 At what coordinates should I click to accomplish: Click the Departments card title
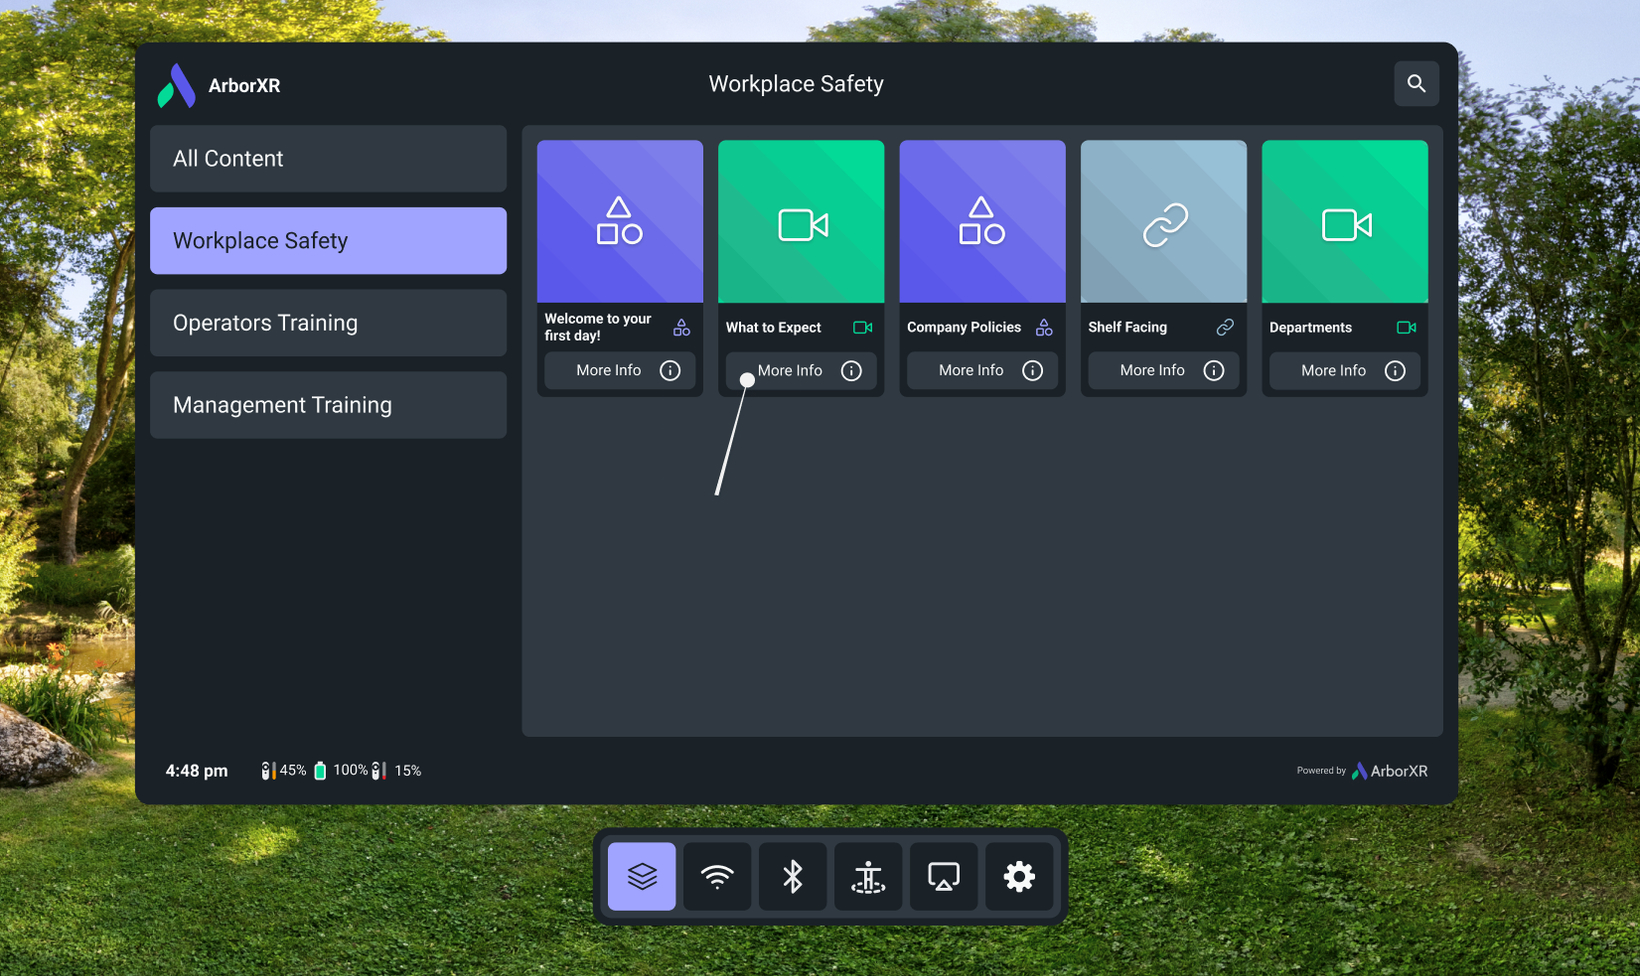[1310, 328]
